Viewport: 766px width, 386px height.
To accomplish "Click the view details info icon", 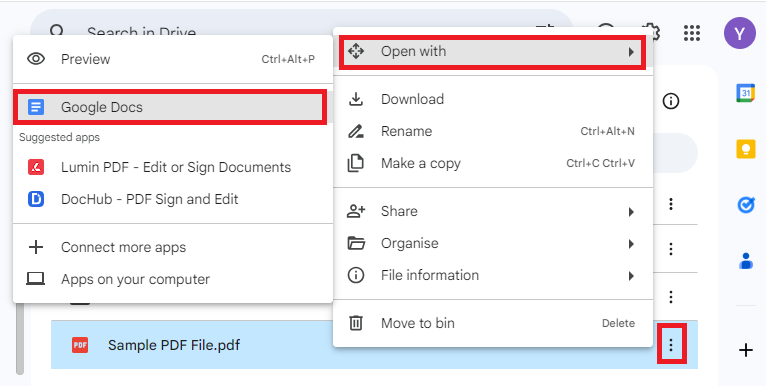I will coord(671,101).
